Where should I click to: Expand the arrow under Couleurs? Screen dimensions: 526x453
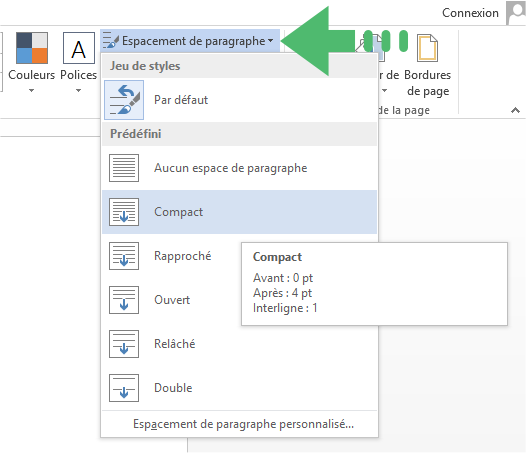point(32,90)
